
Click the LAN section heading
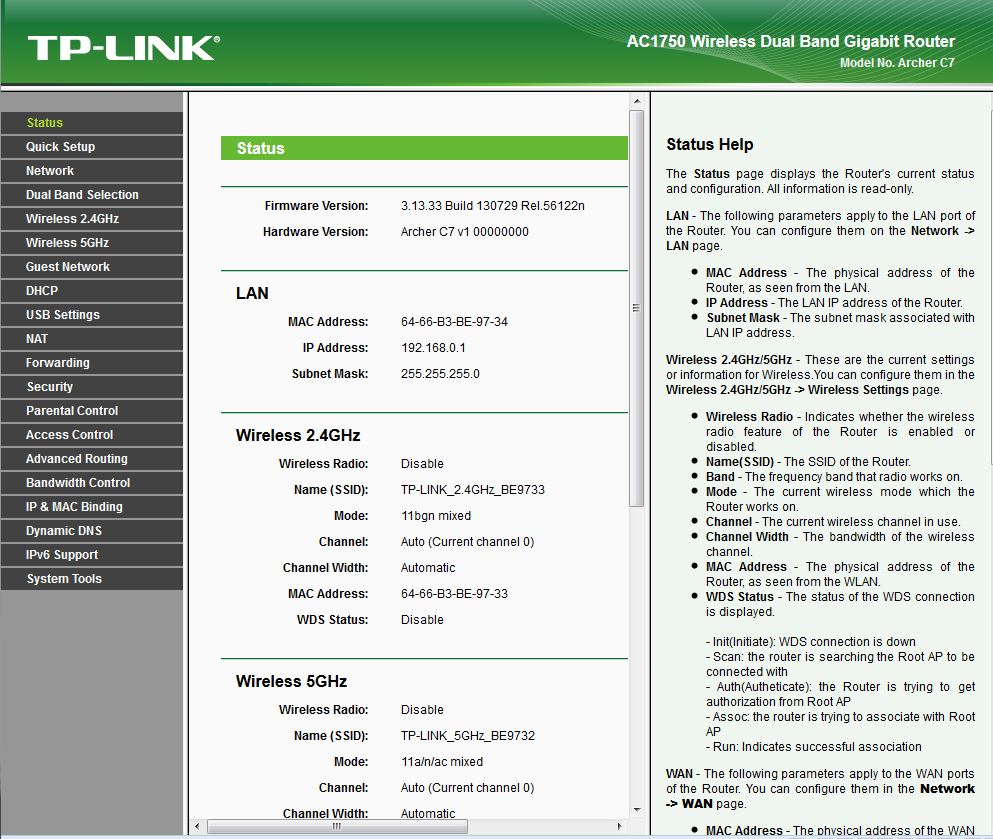(x=252, y=293)
